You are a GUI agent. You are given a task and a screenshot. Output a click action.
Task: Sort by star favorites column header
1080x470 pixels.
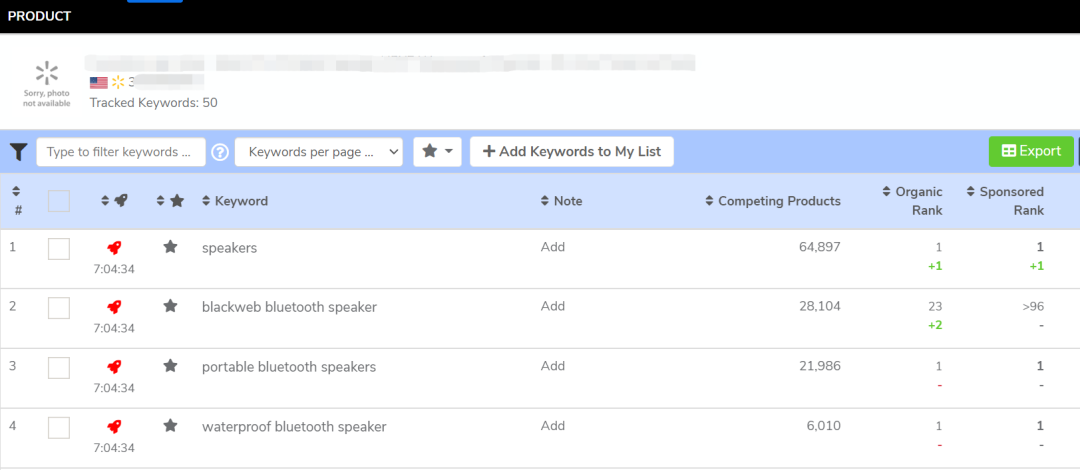coord(171,201)
